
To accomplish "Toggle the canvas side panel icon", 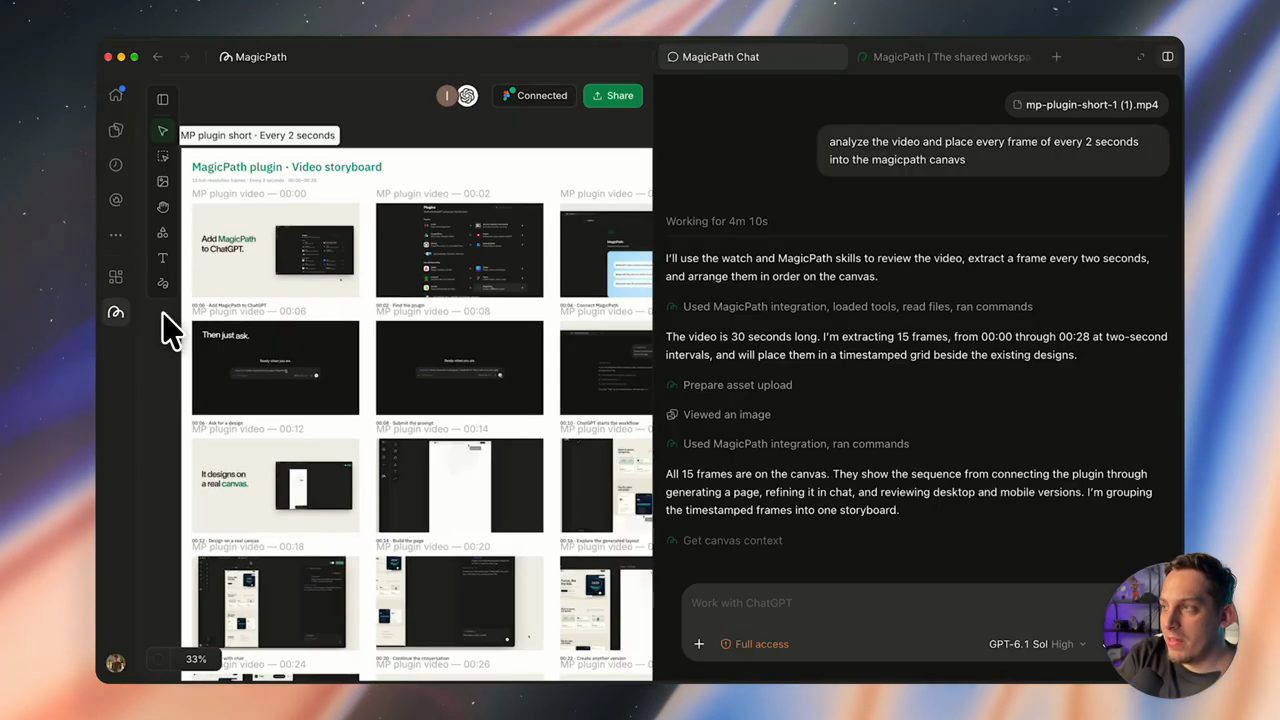I will coord(163,99).
